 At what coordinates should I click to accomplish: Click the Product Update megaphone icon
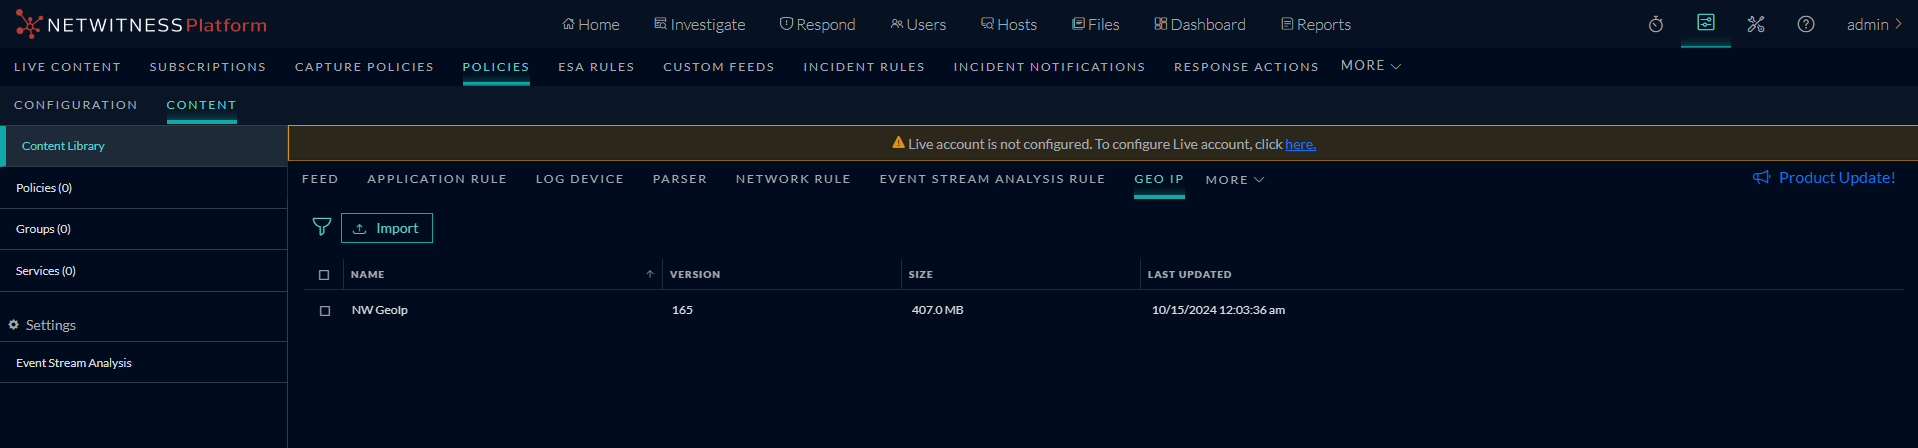1762,178
